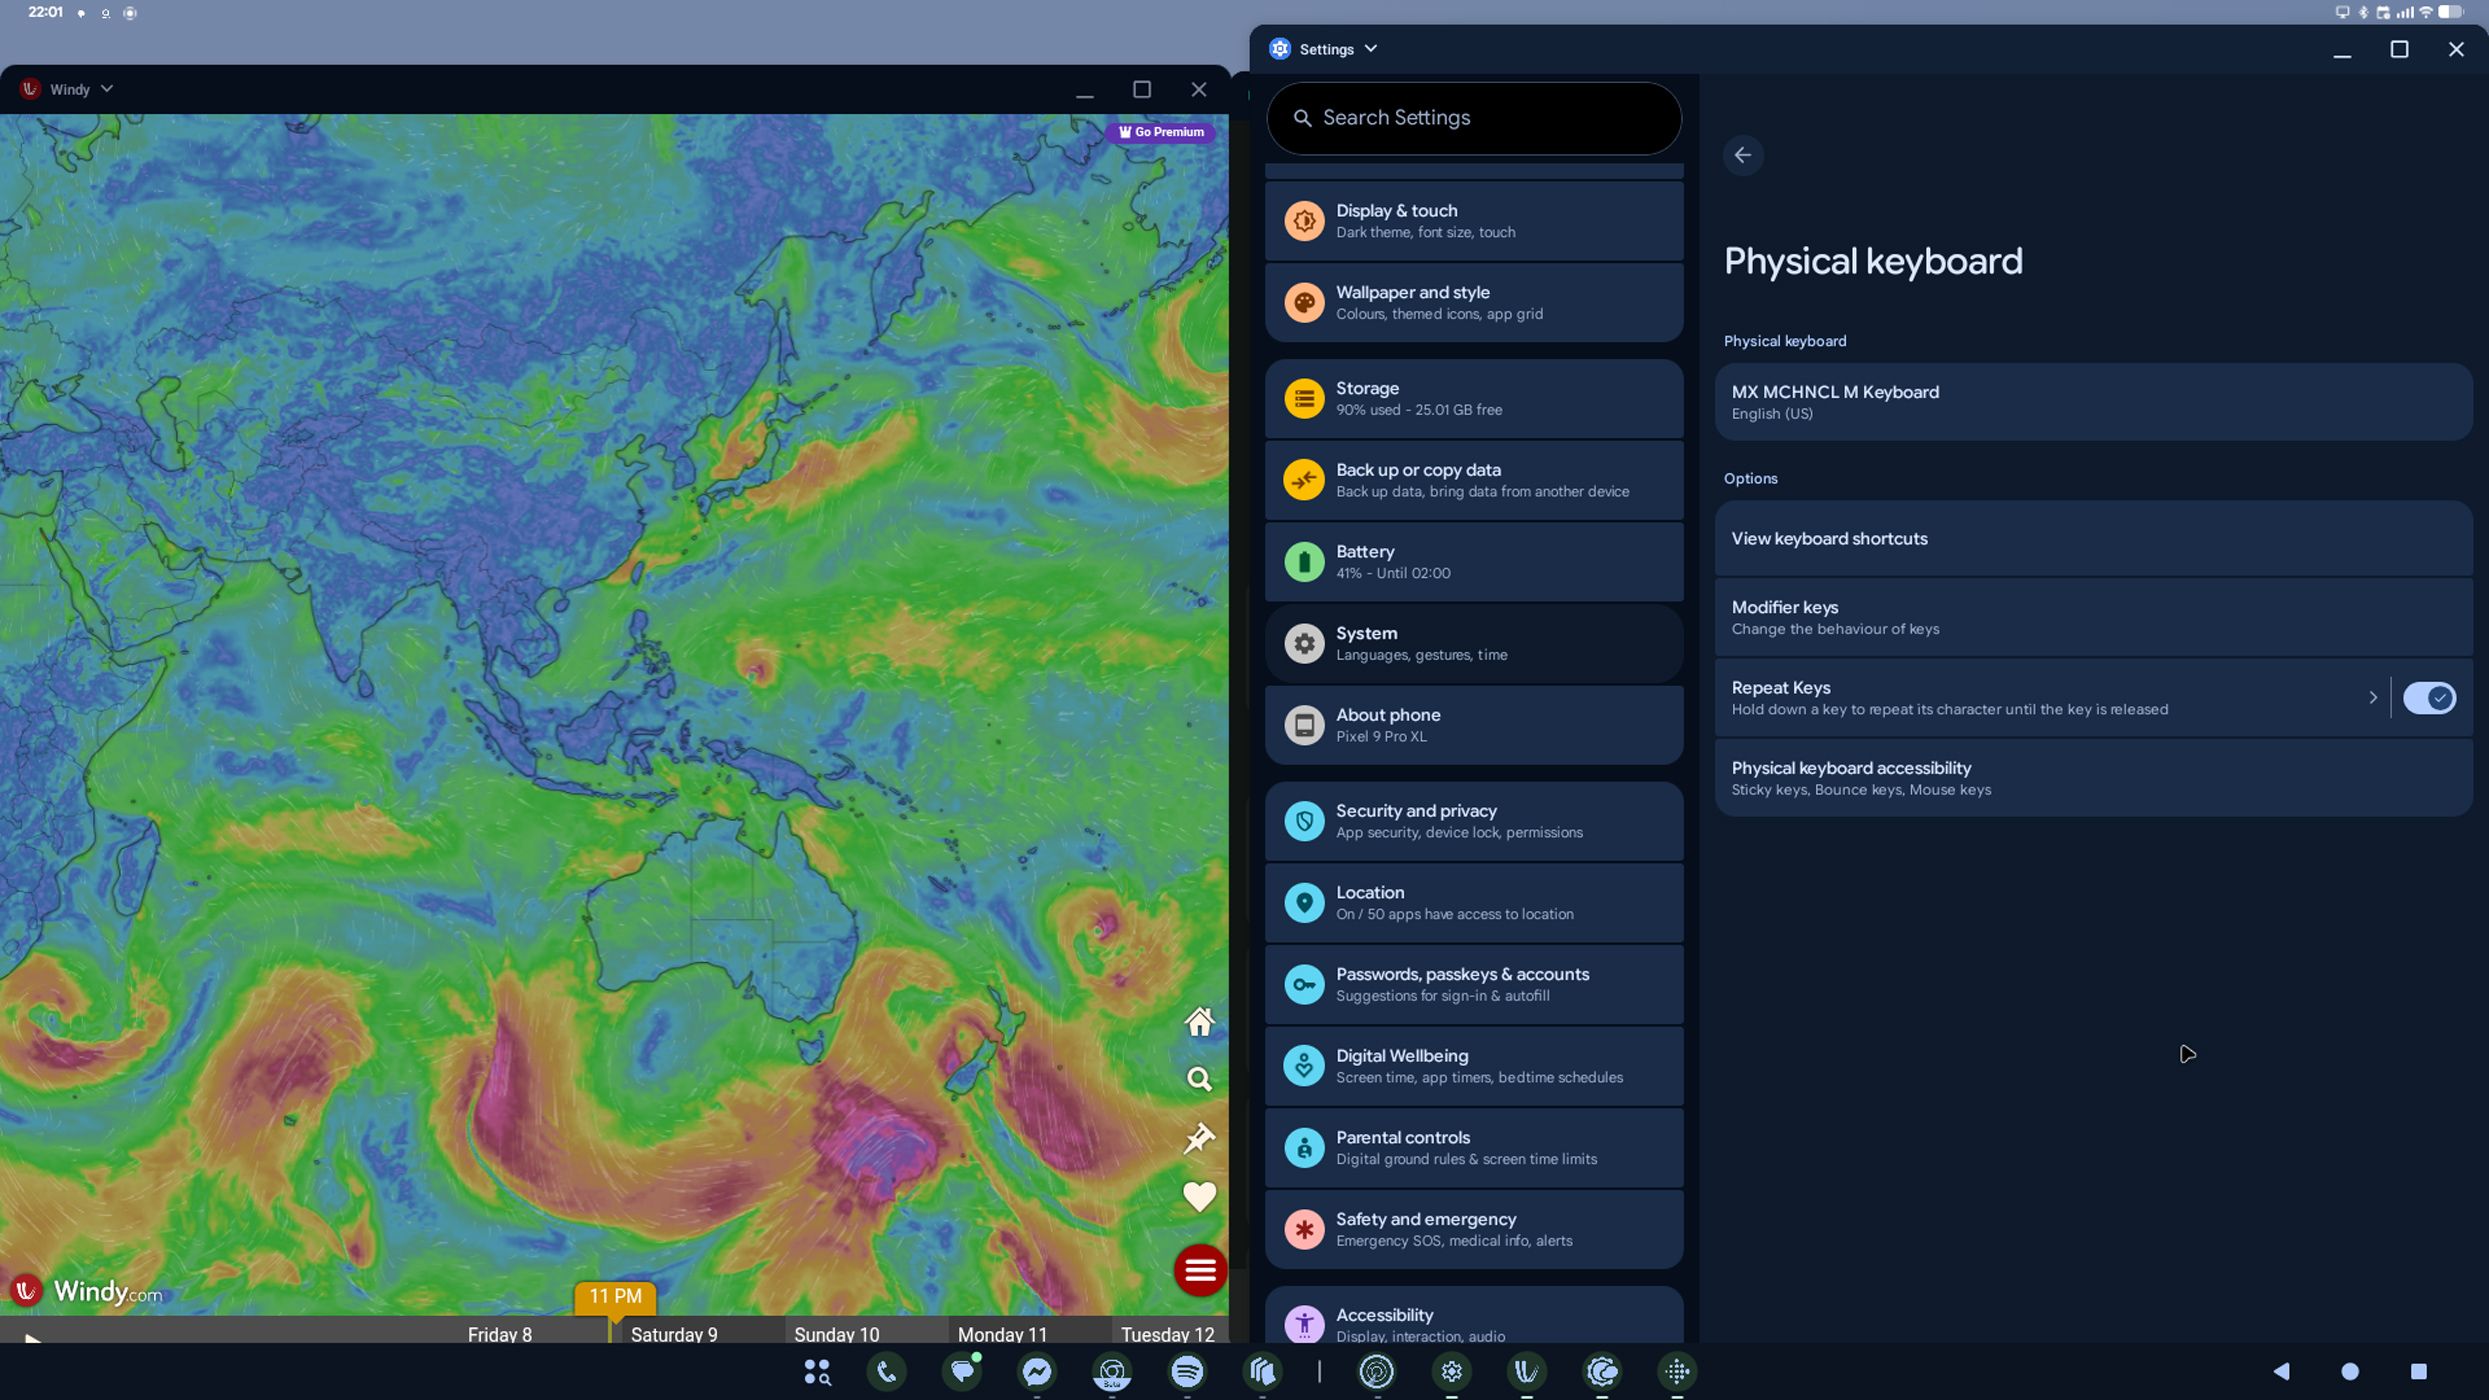
Task: Expand Repeat Keys options via chevron
Action: (x=2373, y=698)
